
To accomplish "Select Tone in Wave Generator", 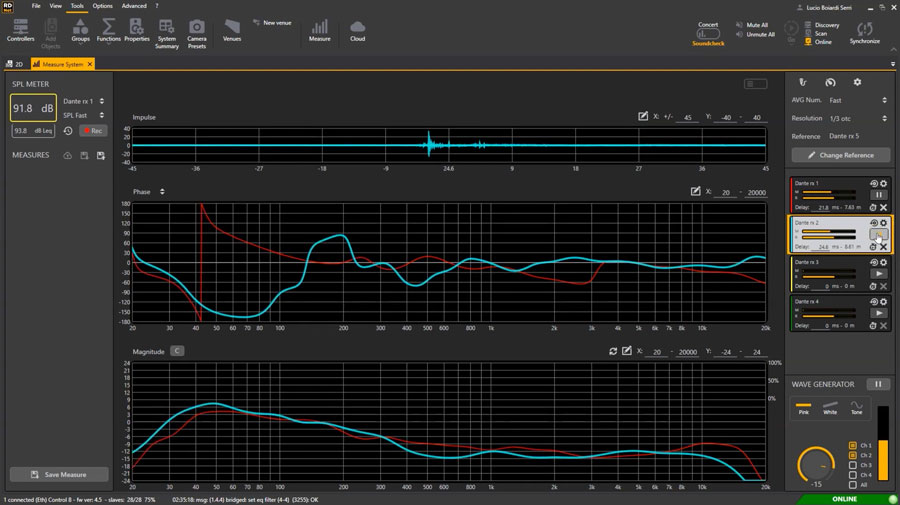I will [x=856, y=407].
